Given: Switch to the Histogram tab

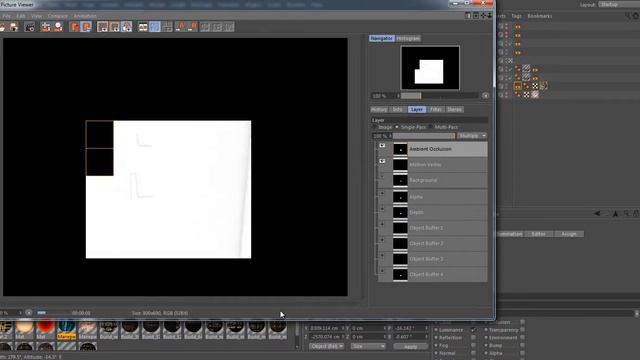Looking at the screenshot, I should [x=408, y=38].
